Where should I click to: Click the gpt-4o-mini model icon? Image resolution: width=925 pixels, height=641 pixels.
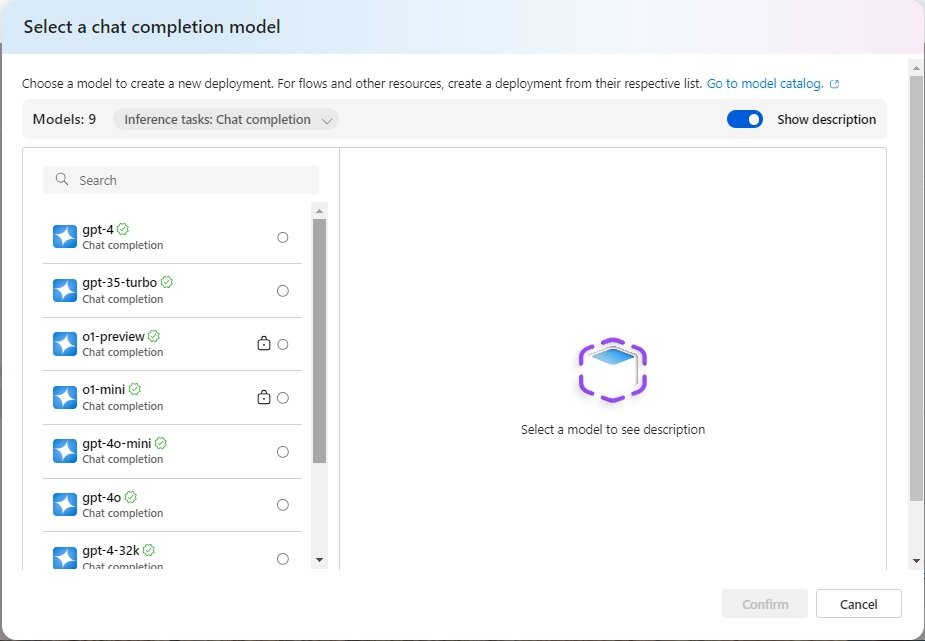pos(65,451)
